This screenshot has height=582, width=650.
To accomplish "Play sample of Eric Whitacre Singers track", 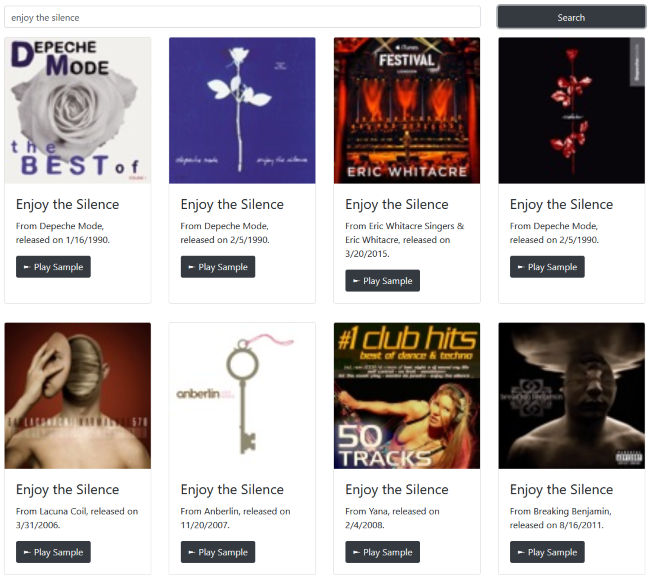I will (x=383, y=281).
